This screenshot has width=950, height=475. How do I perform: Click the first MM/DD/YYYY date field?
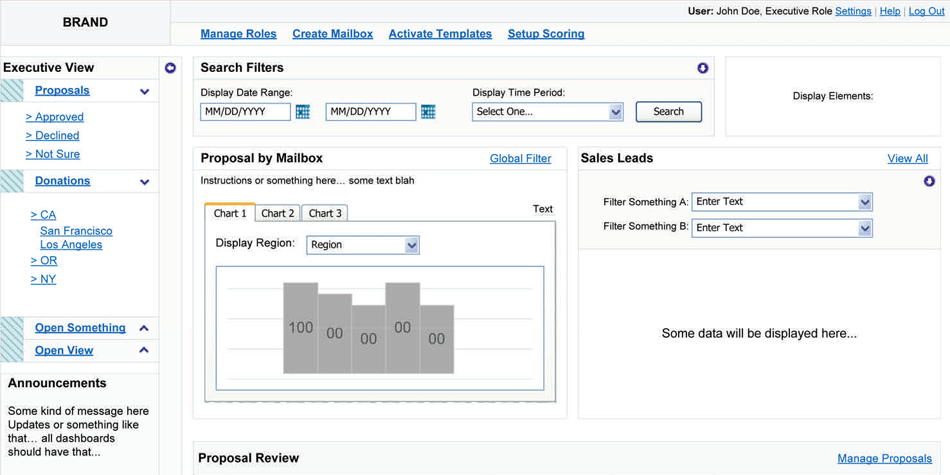click(x=245, y=112)
